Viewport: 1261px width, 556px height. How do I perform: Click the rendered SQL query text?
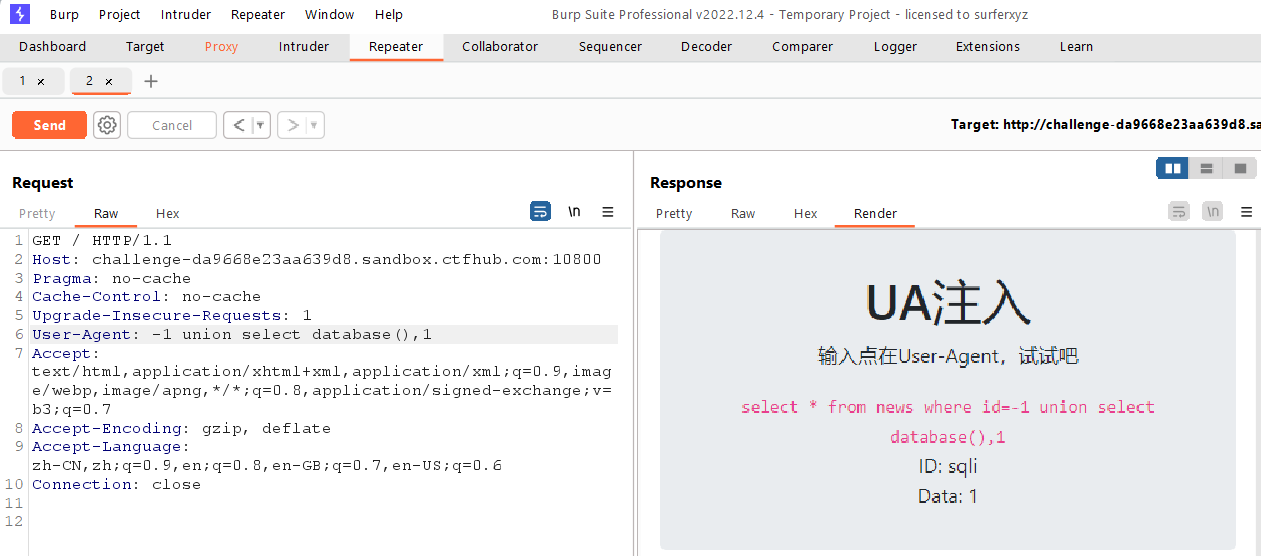[x=947, y=421]
